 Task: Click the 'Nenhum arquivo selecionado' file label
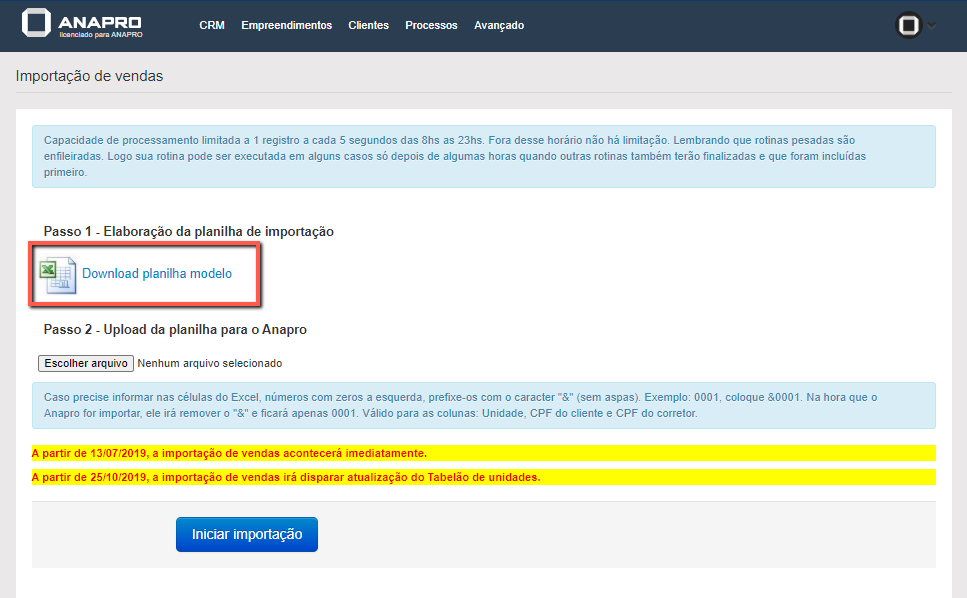point(210,363)
